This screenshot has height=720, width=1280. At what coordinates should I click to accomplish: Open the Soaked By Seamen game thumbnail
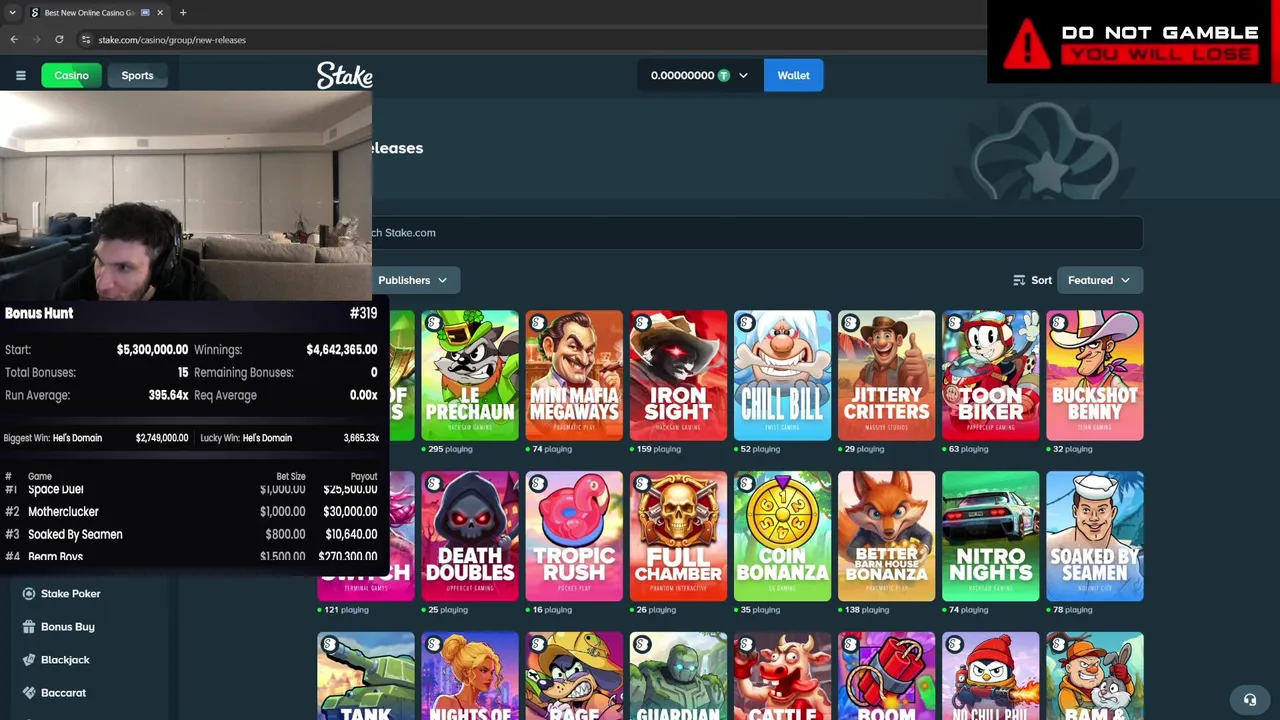pos(1094,536)
